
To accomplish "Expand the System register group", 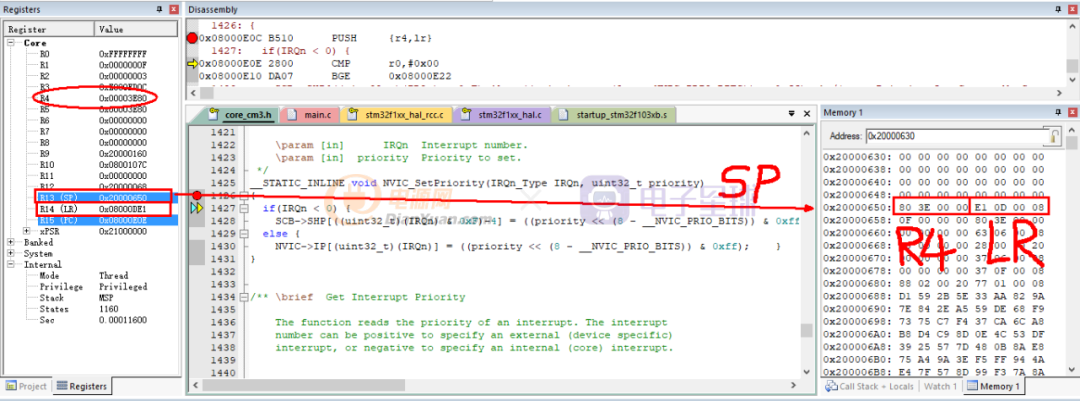I will 11,253.
